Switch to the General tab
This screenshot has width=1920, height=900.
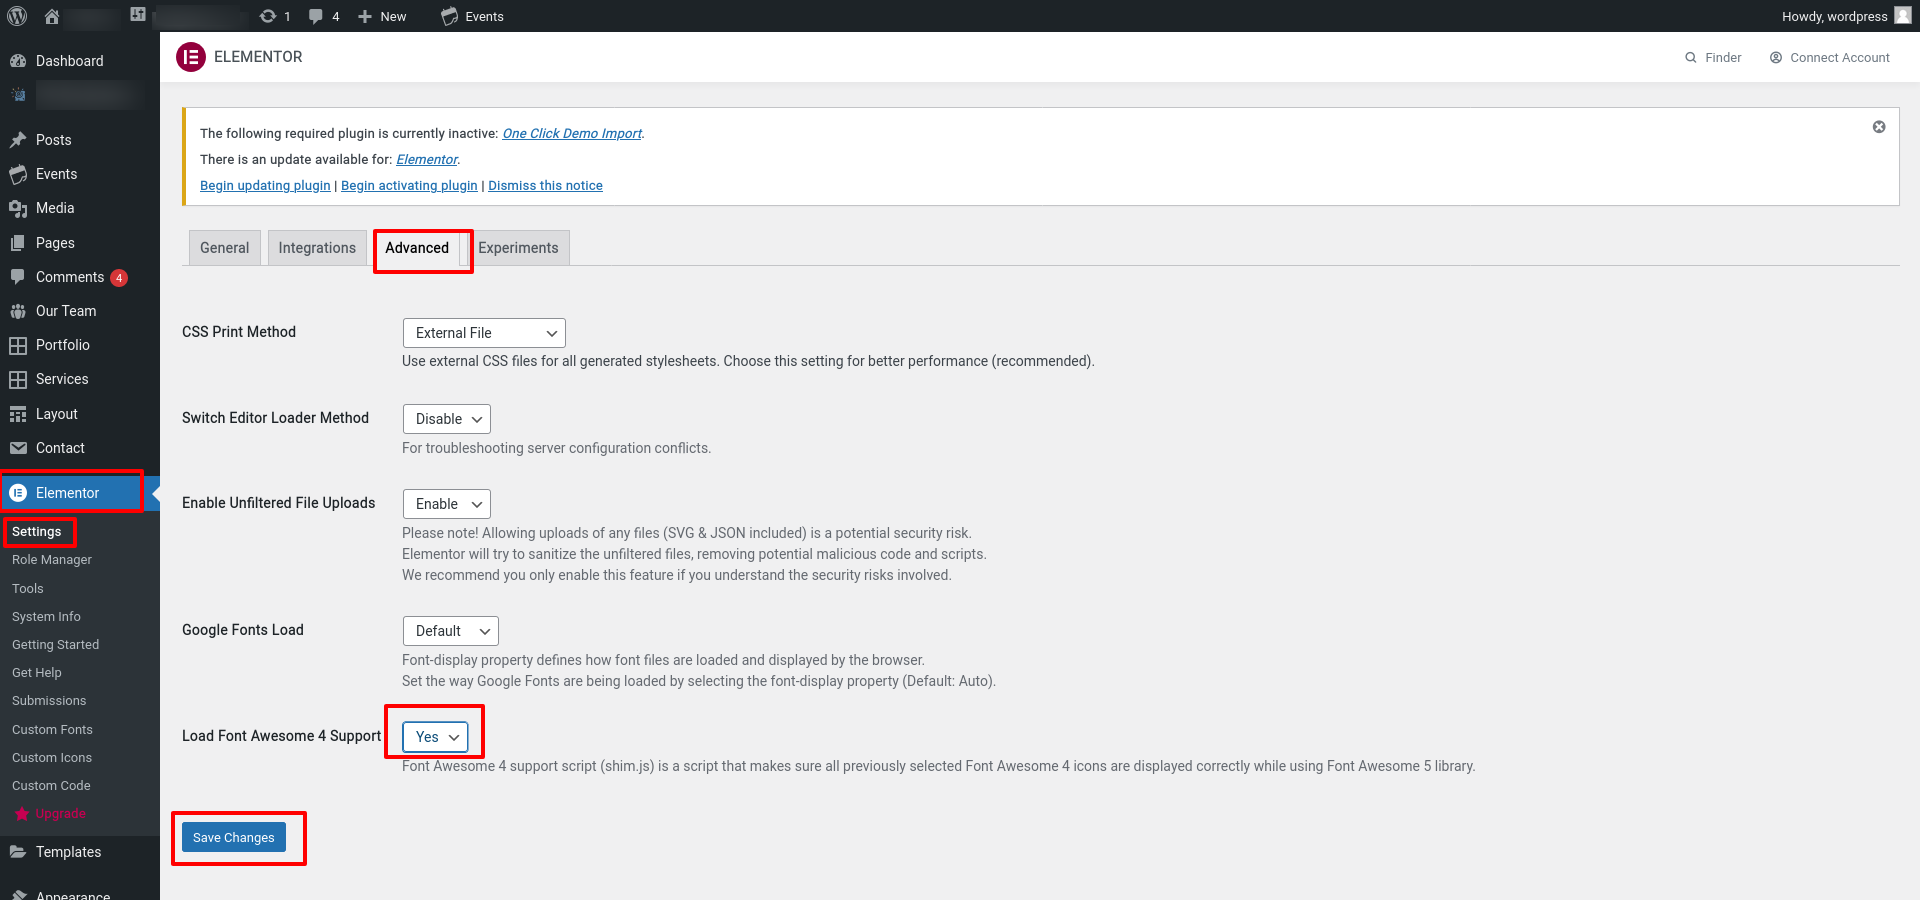[x=225, y=248]
